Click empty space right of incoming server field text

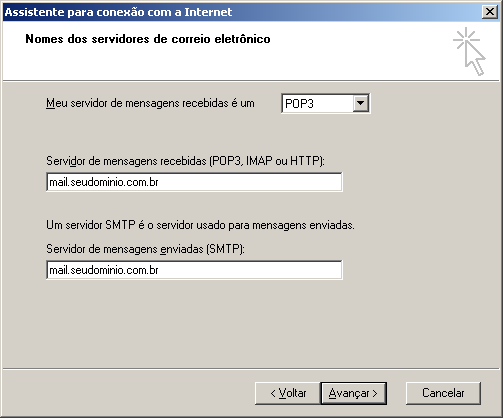(250, 182)
